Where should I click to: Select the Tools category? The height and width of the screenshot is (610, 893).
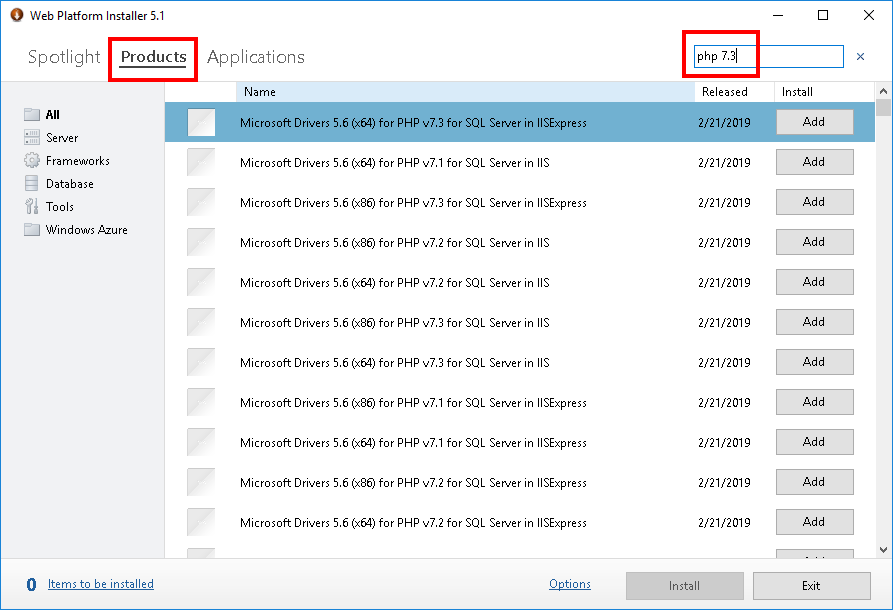[60, 207]
